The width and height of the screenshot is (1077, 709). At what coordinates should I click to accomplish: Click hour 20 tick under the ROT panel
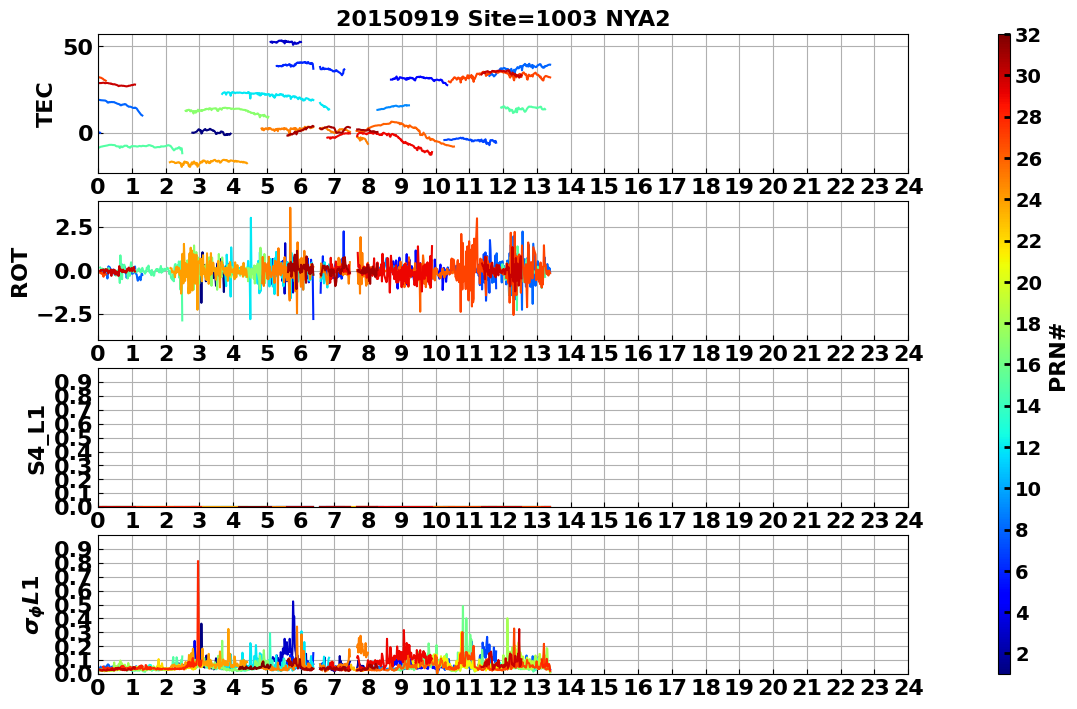coord(773,353)
